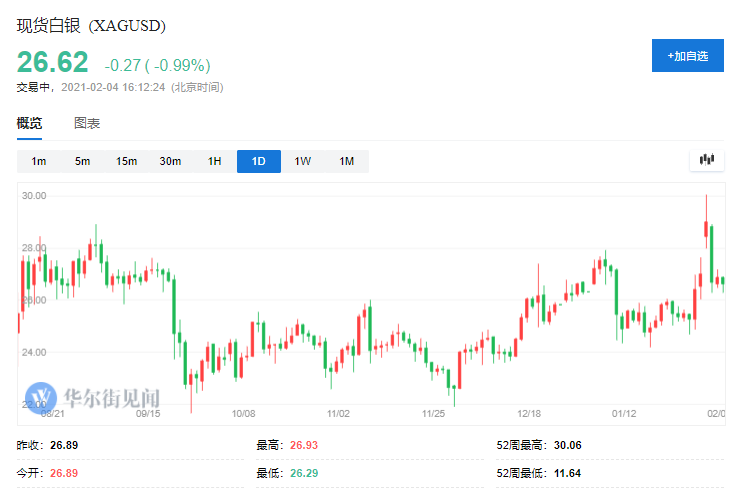
Task: Choose the 30m chart interval
Action: [170, 161]
